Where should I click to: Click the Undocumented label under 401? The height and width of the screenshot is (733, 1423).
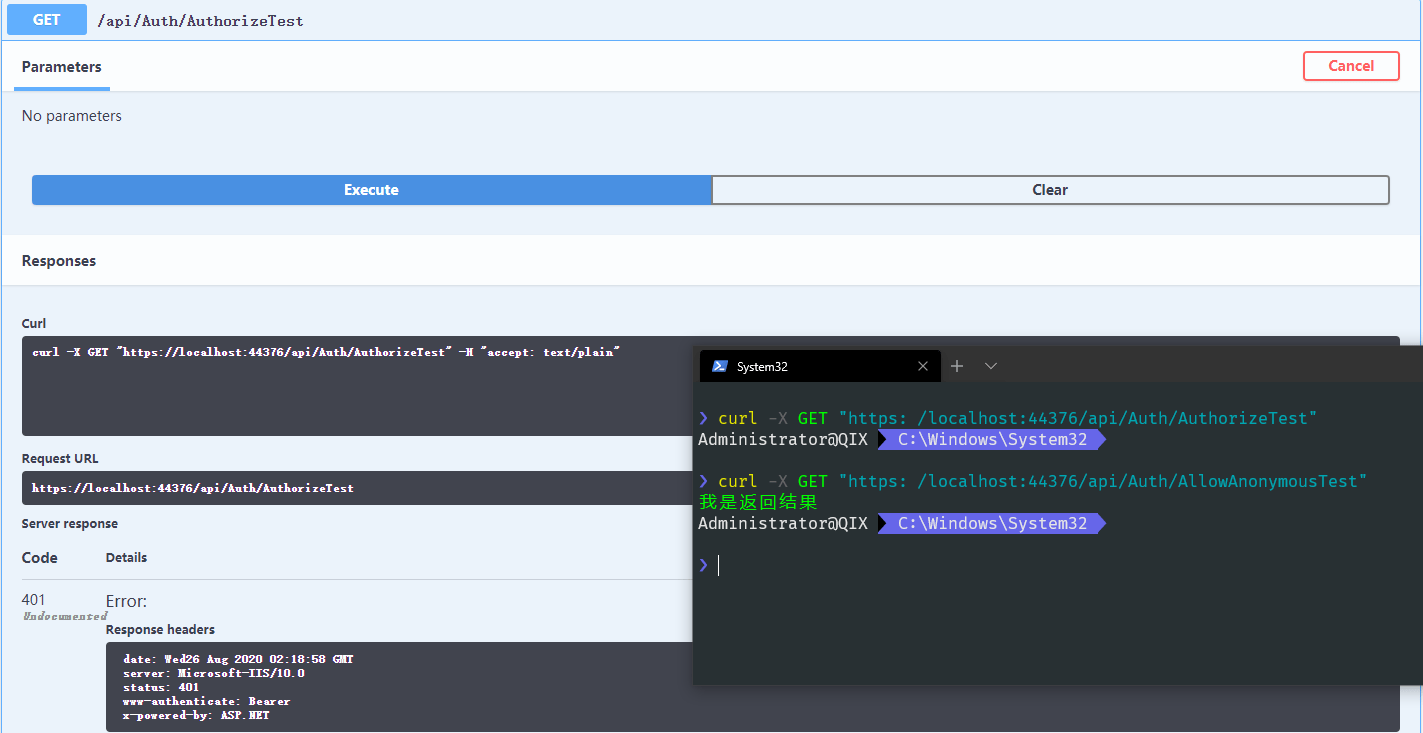point(64,616)
